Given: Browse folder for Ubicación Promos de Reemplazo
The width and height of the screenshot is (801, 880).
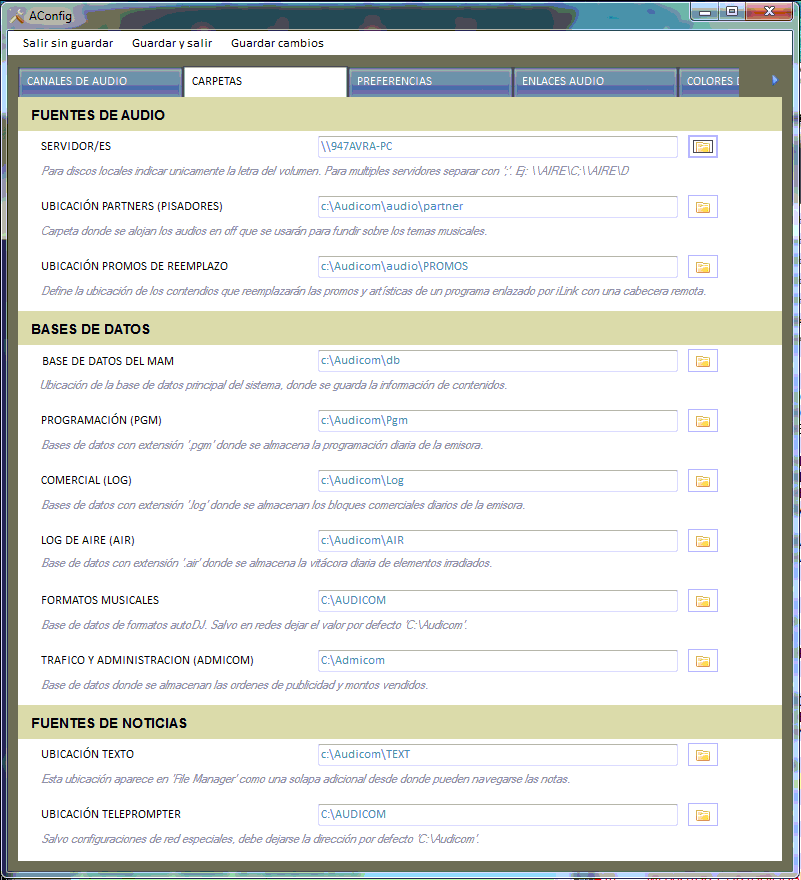Looking at the screenshot, I should [x=702, y=267].
